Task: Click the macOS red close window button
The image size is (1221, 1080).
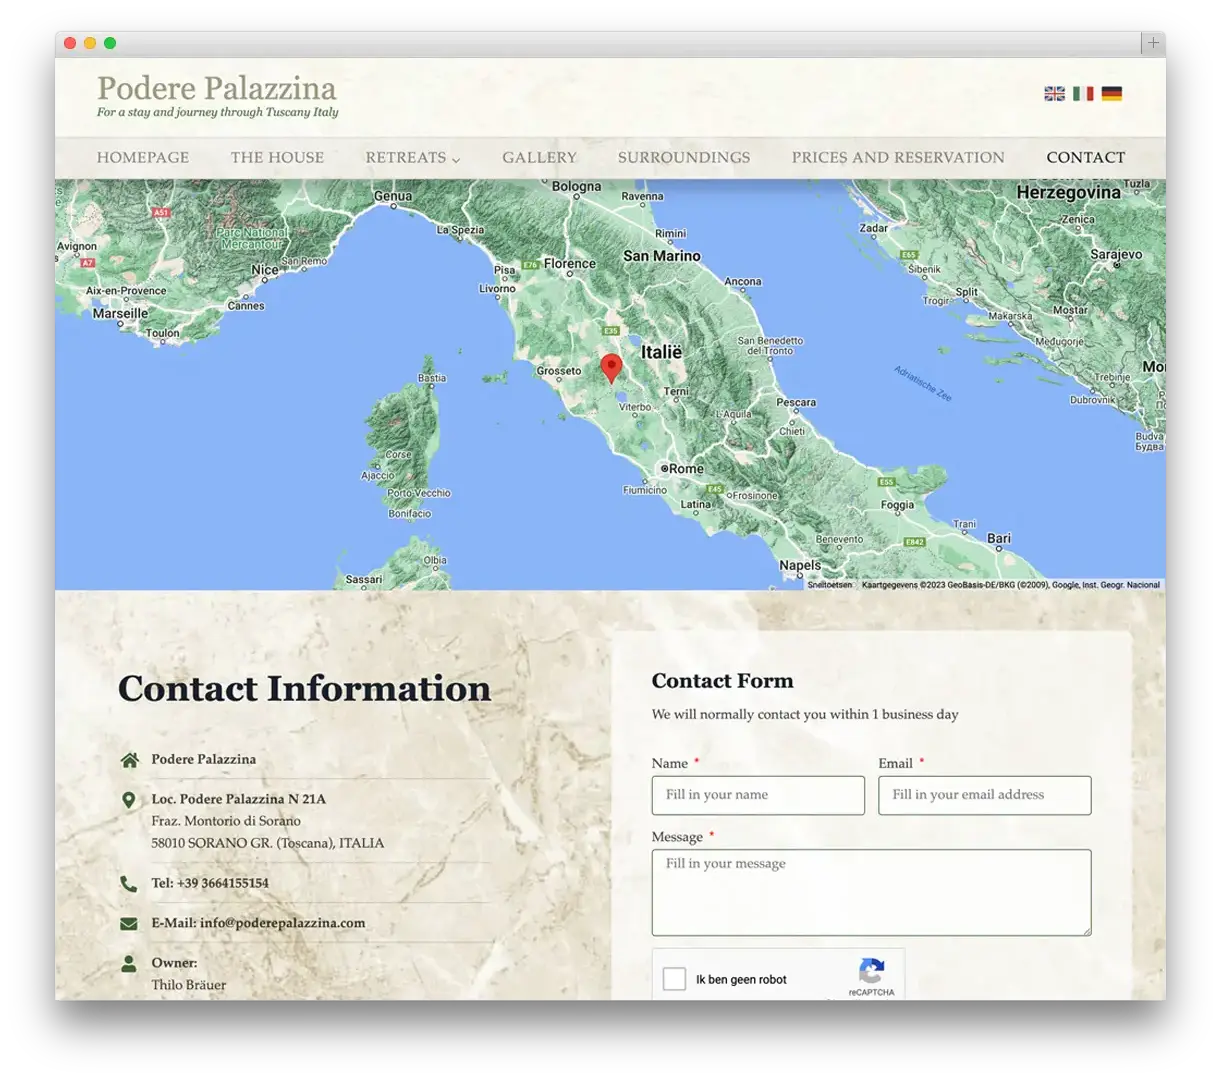Action: pyautogui.click(x=70, y=43)
